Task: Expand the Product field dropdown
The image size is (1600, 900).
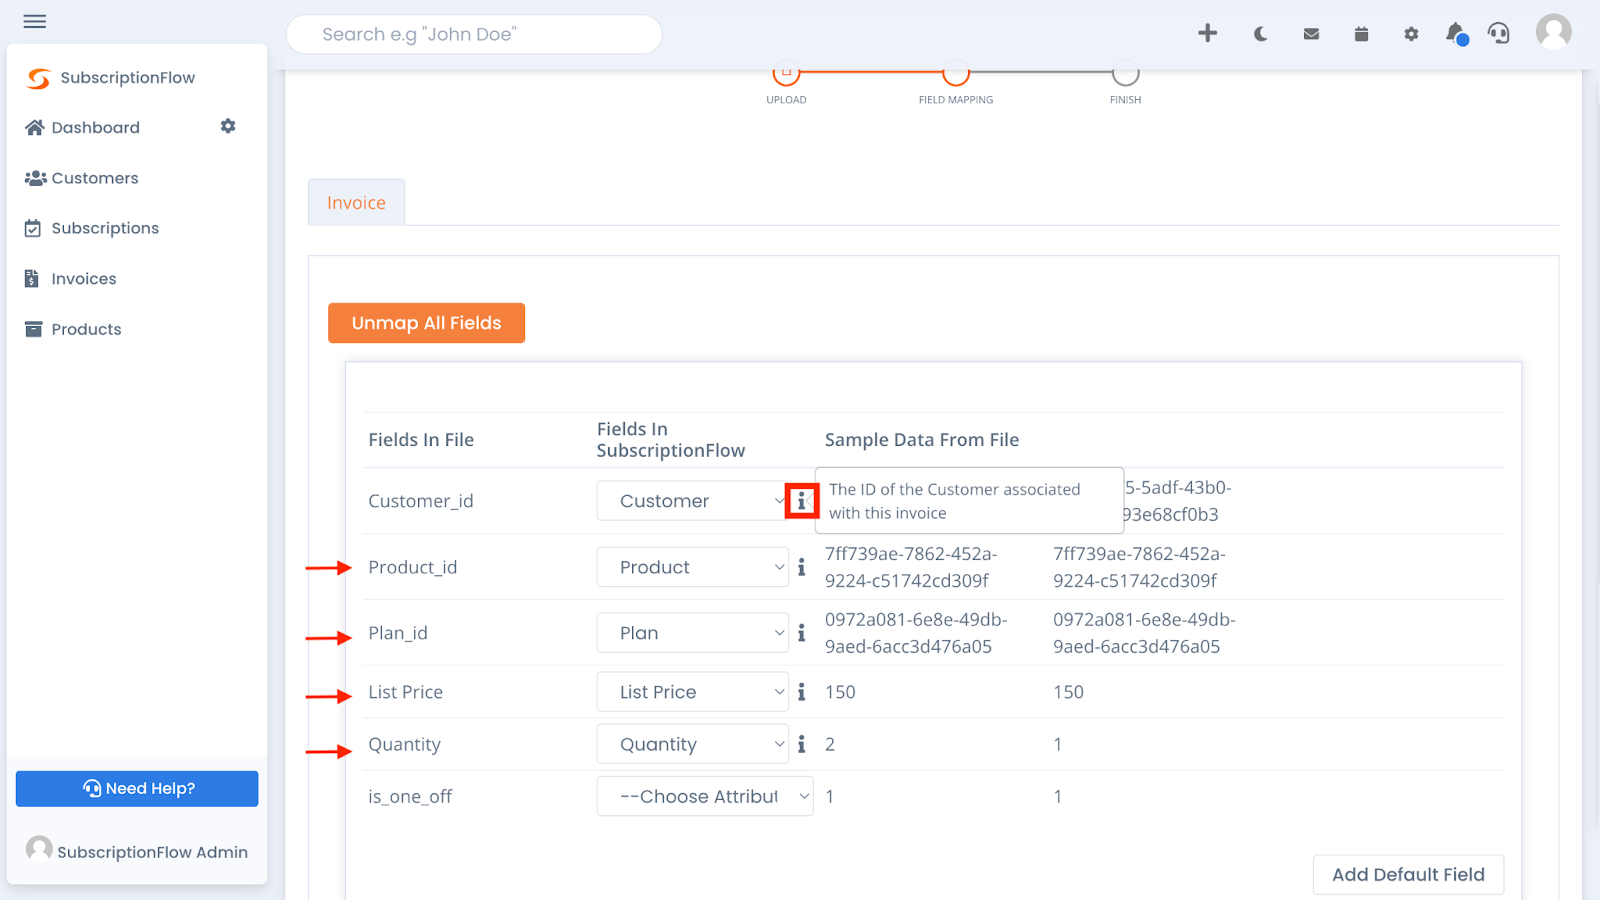Action: tap(692, 567)
